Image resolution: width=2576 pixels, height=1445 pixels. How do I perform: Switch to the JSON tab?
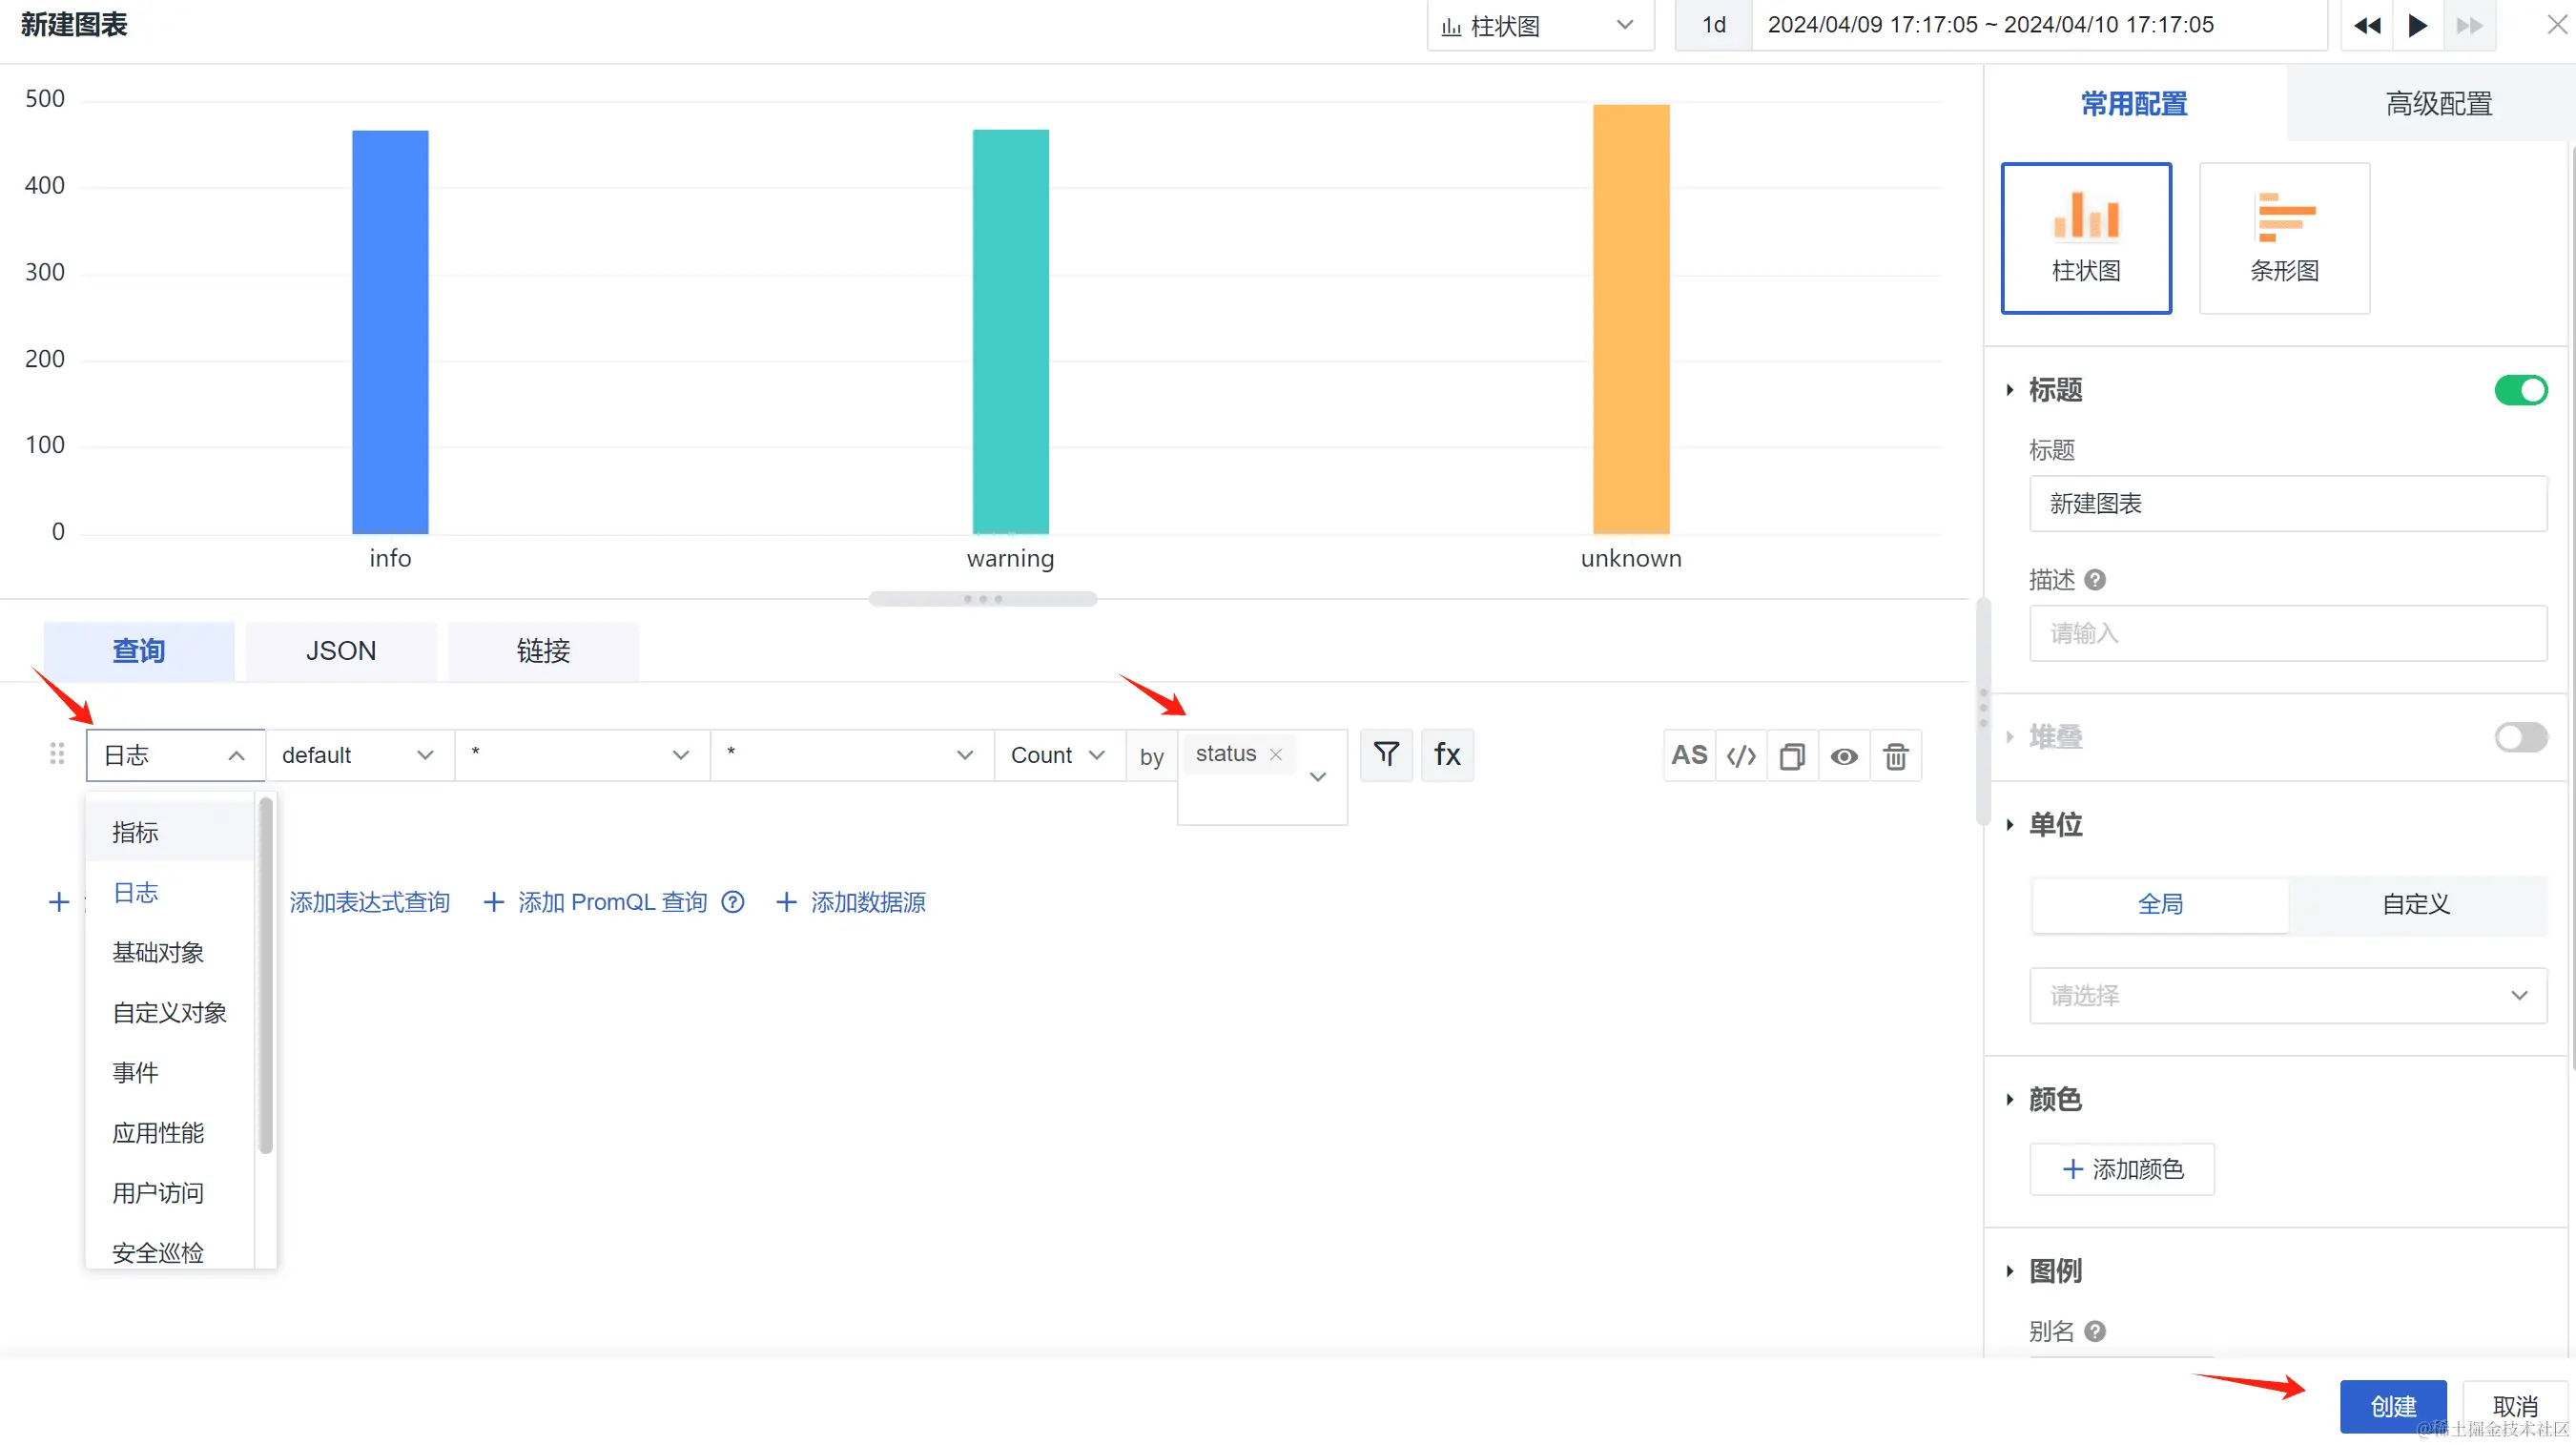341,651
